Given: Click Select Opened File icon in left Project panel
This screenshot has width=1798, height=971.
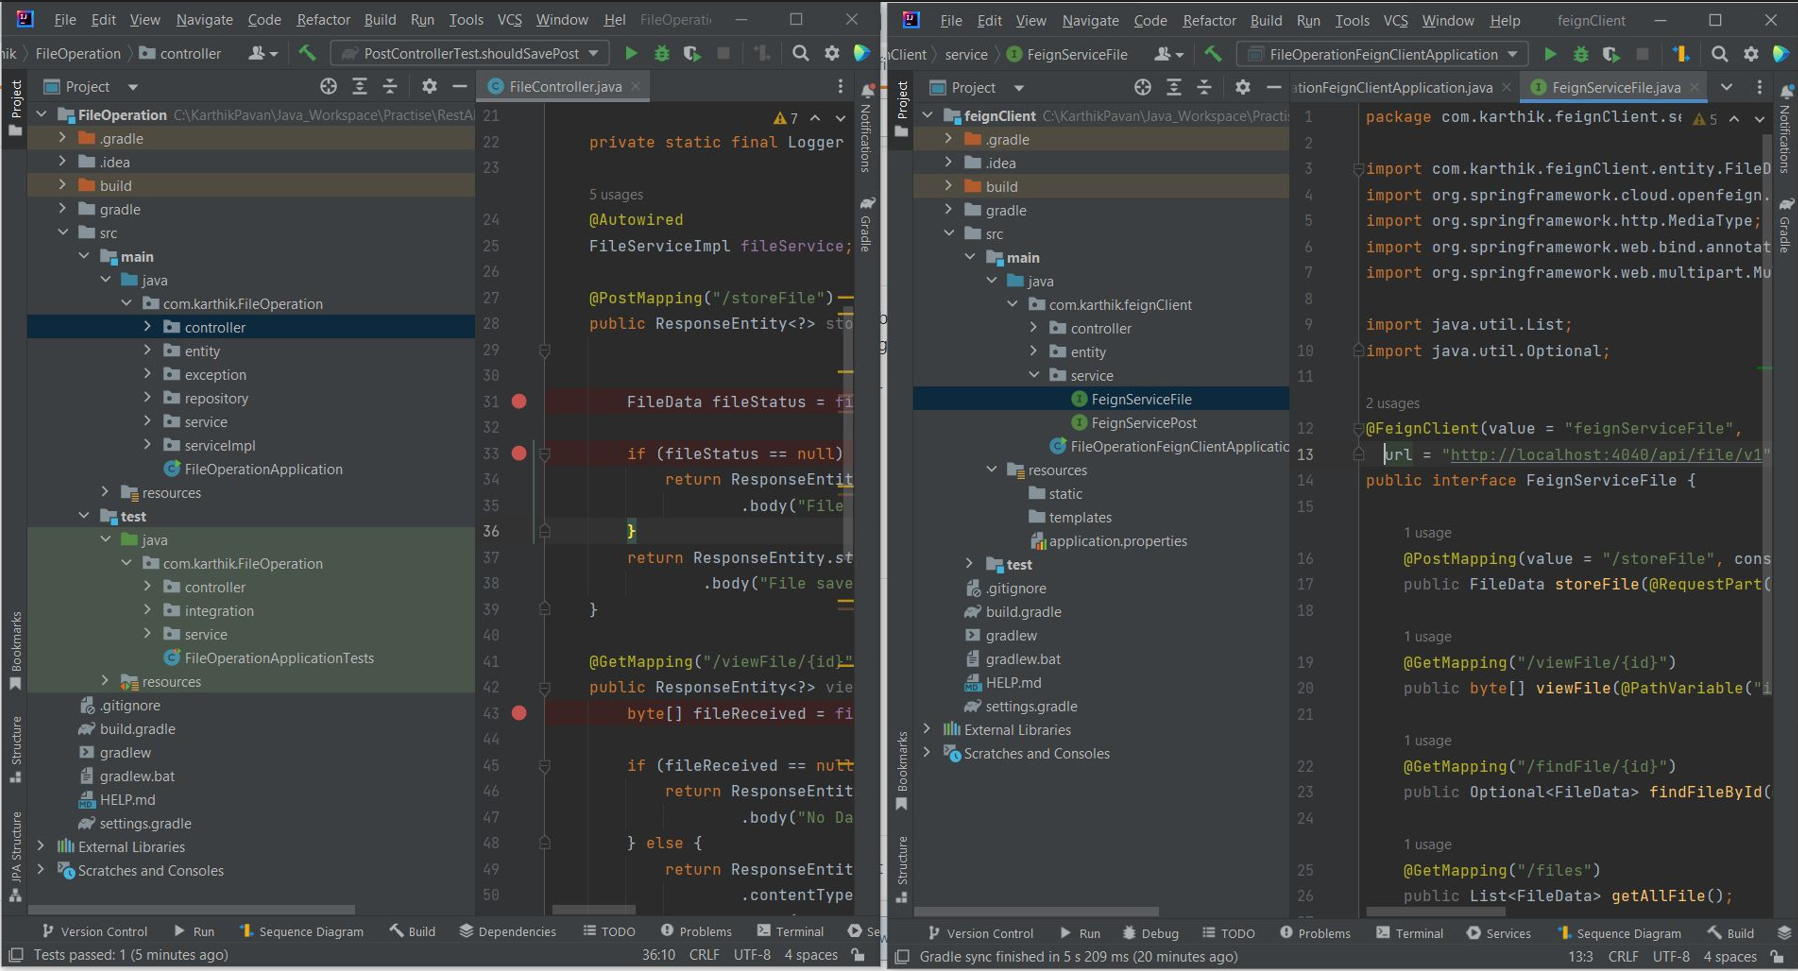Looking at the screenshot, I should coord(328,87).
